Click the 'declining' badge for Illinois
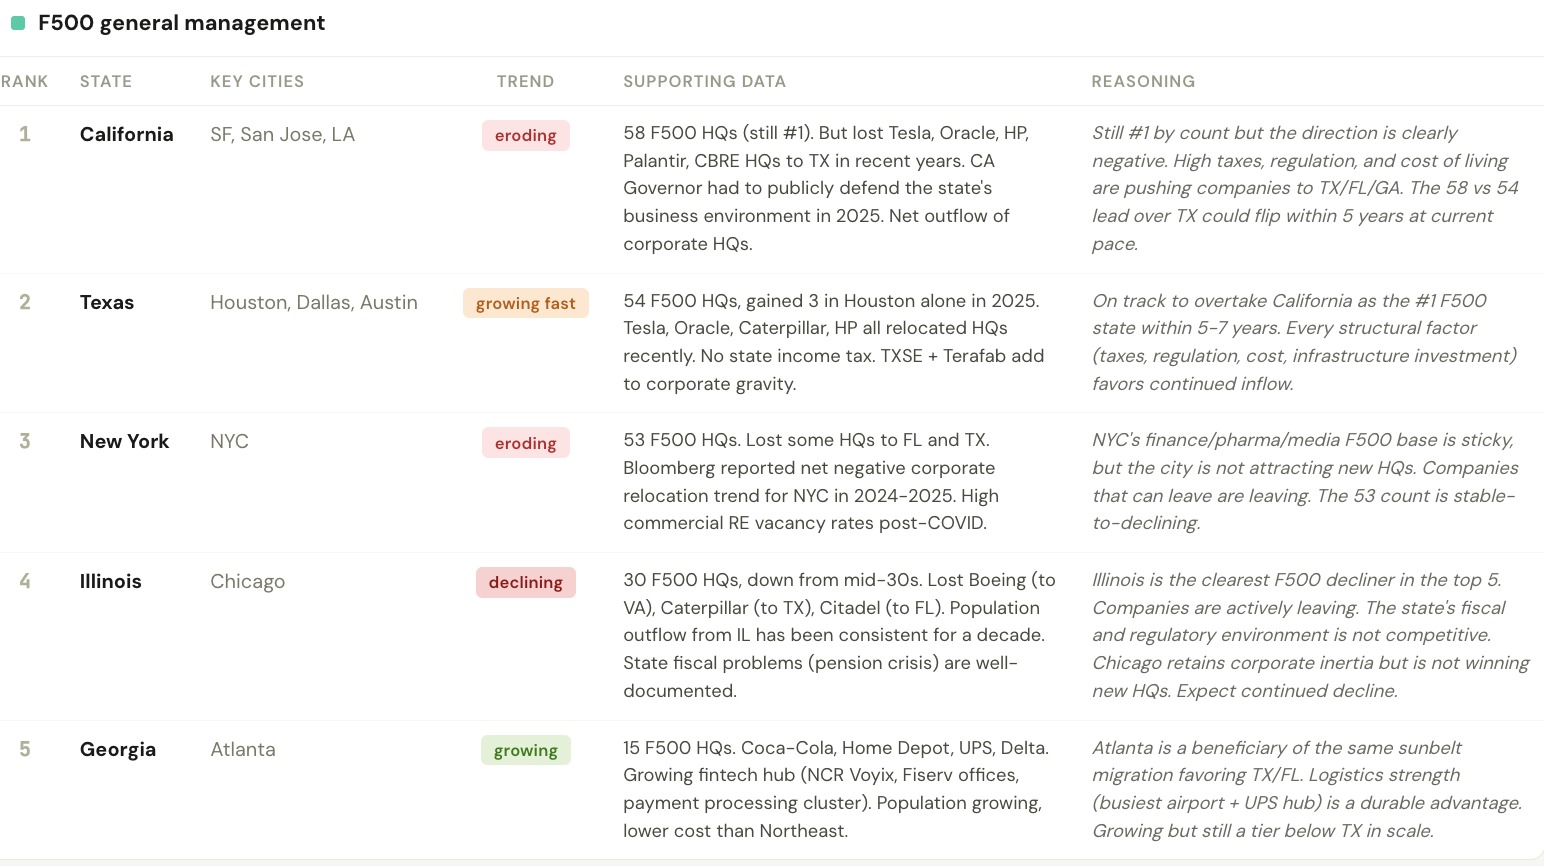 pyautogui.click(x=525, y=583)
